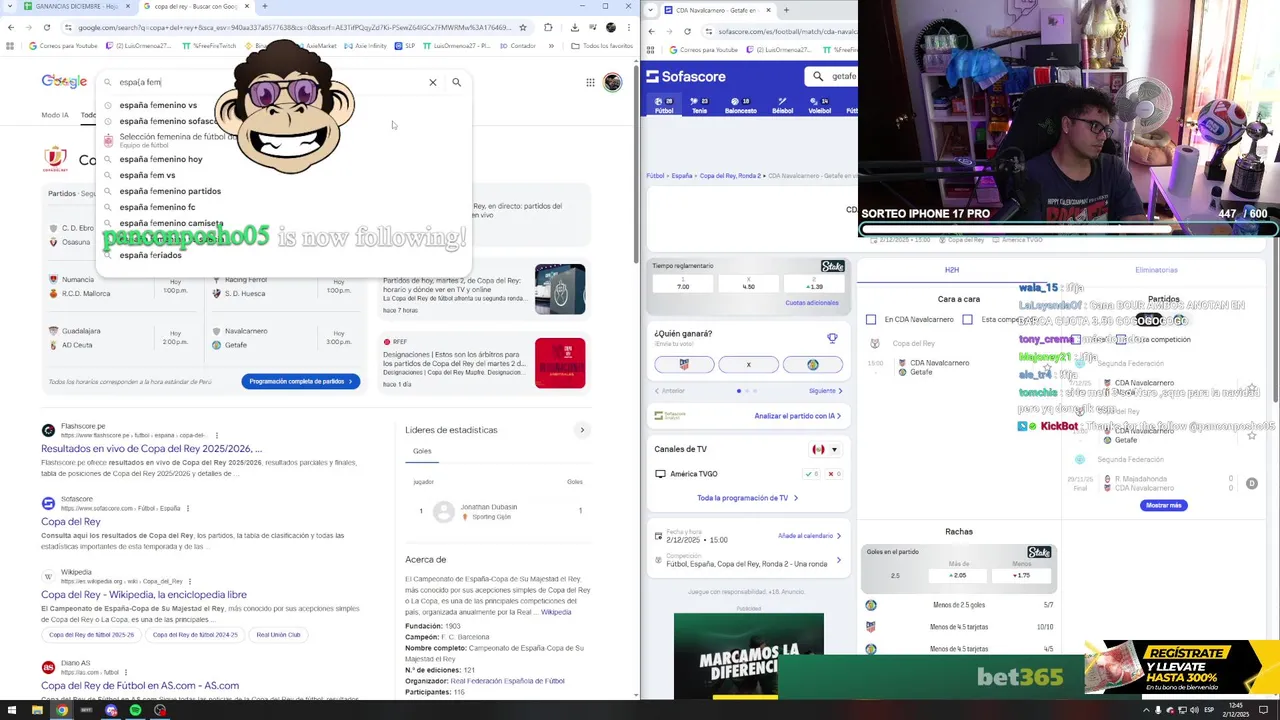Image resolution: width=1280 pixels, height=720 pixels.
Task: Open 'Copa del Rey de fútbol 2025-26' sublink
Action: [x=91, y=634]
